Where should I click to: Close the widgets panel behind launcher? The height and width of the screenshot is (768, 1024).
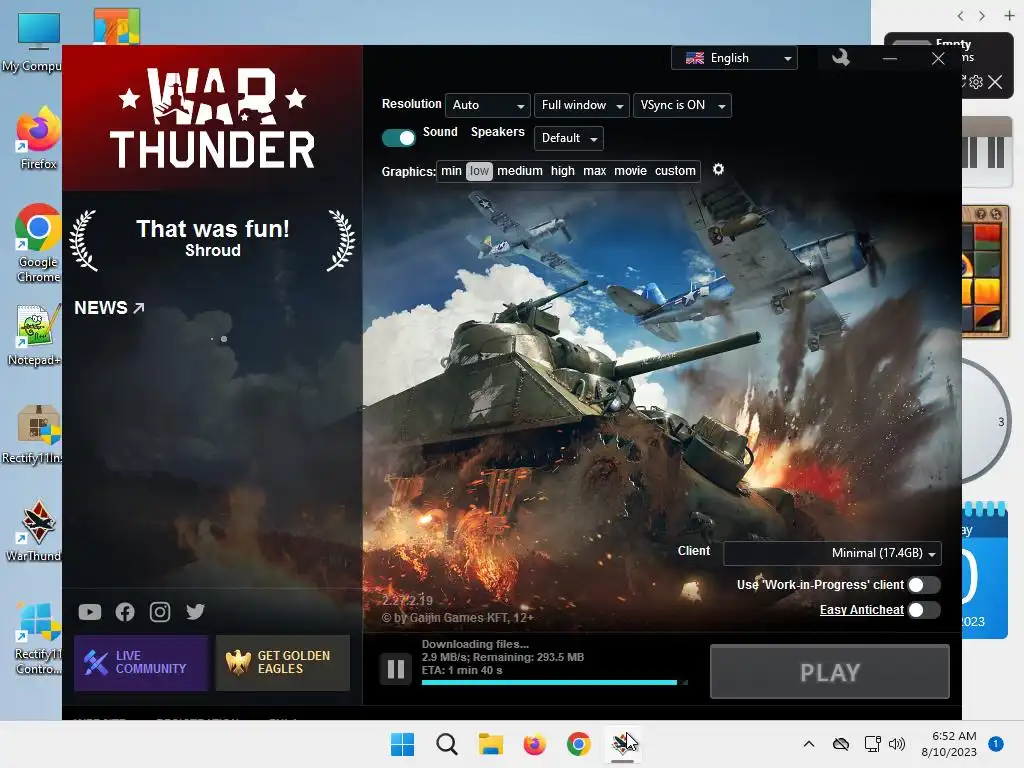(x=995, y=82)
